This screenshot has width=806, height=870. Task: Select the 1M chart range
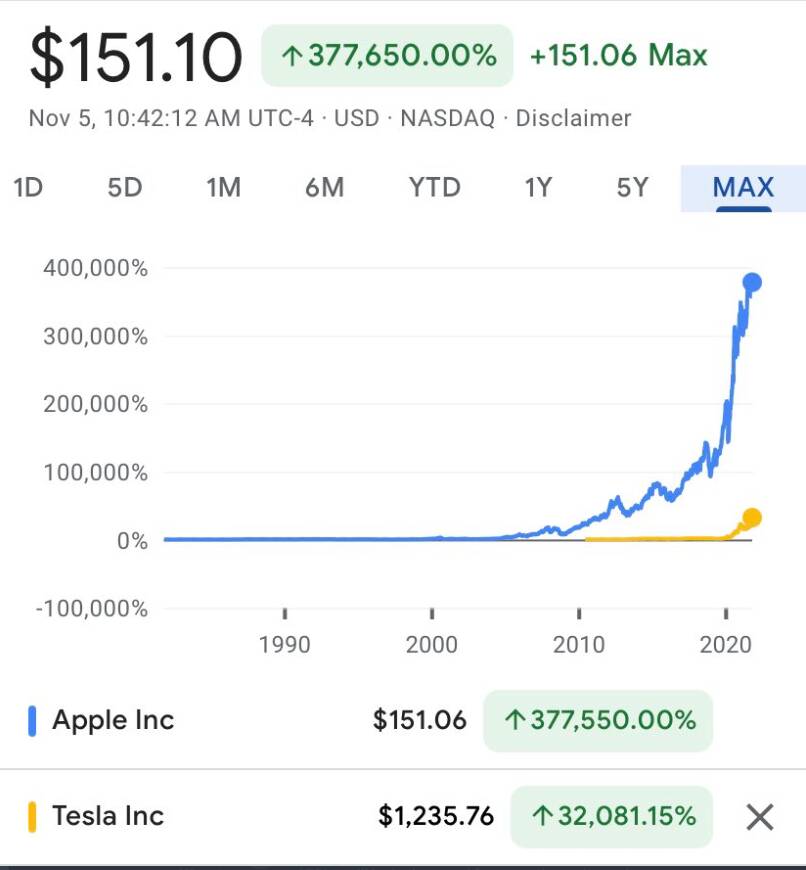[x=223, y=187]
